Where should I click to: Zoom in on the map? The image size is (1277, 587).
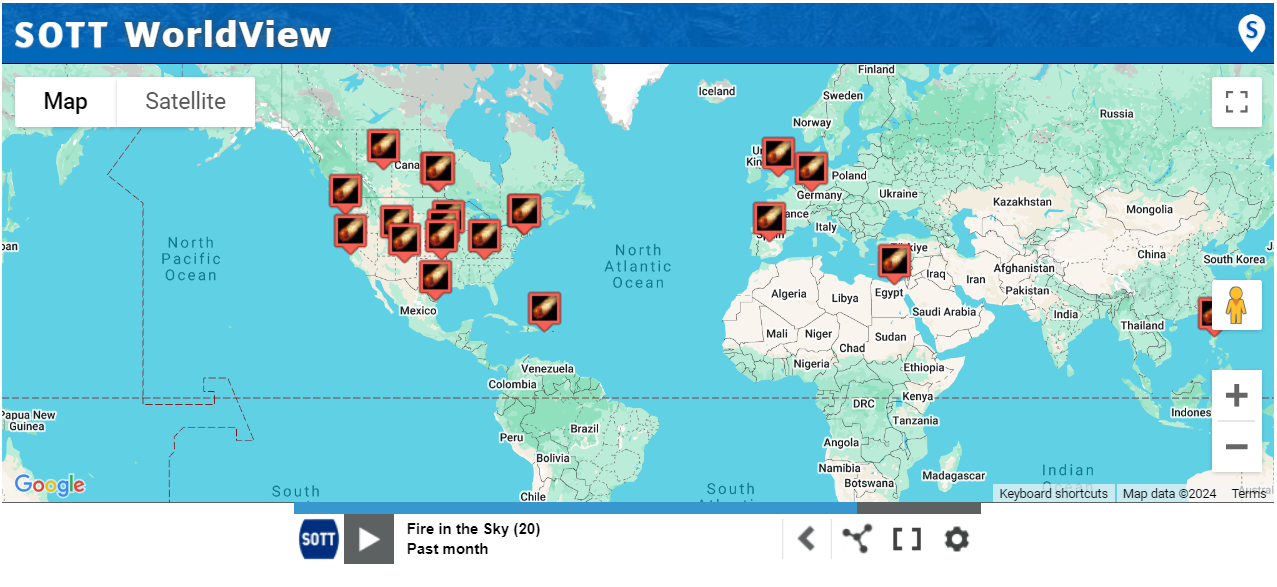[1236, 396]
